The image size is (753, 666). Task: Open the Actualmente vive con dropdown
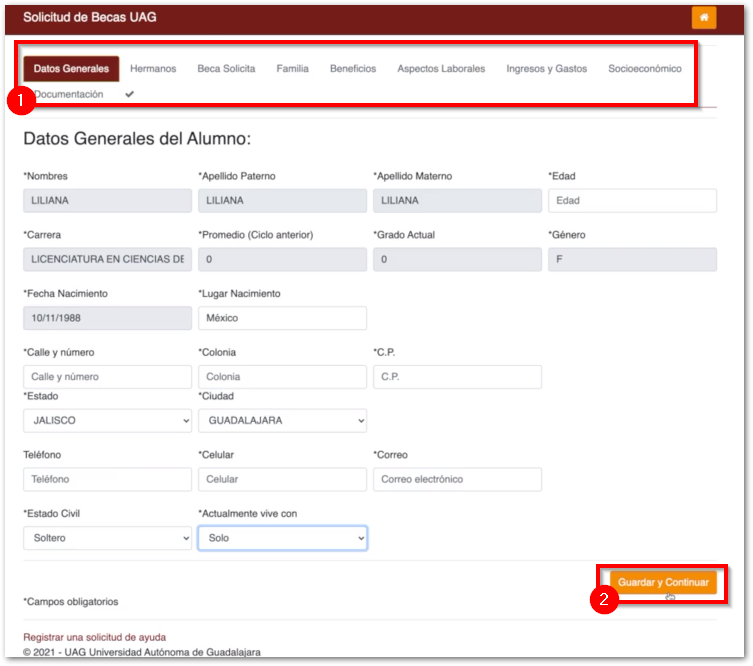pos(282,538)
